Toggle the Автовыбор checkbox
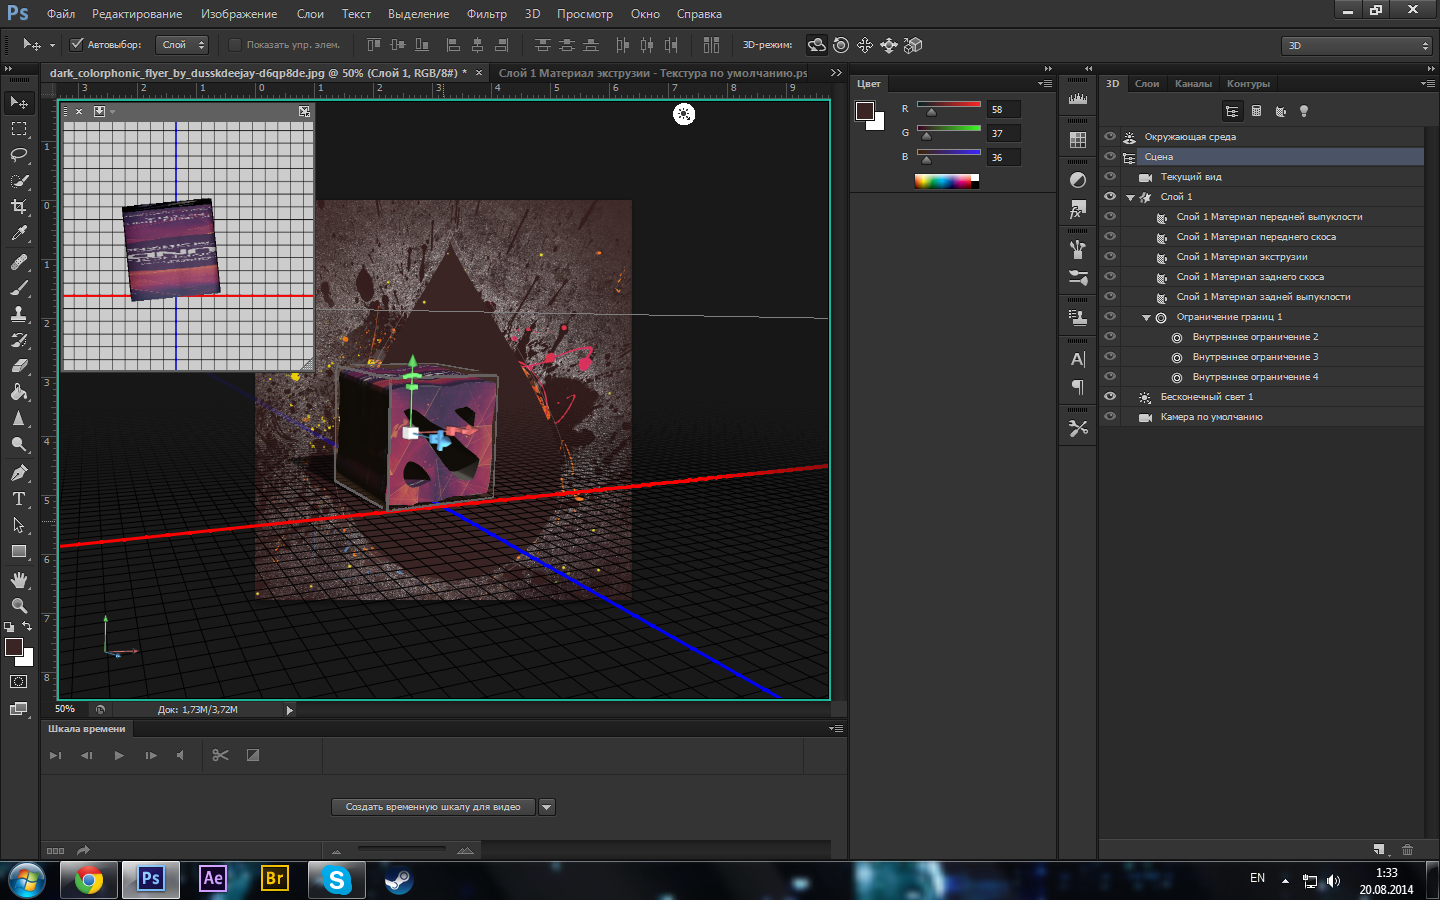The height and width of the screenshot is (900, 1440). coord(76,44)
